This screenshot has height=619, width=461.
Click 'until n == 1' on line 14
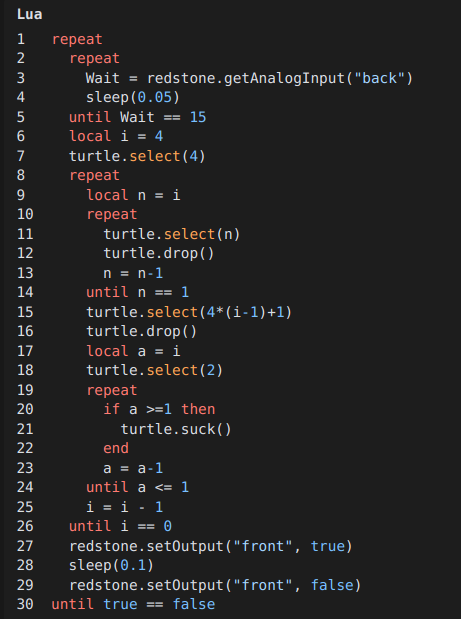pyautogui.click(x=138, y=293)
